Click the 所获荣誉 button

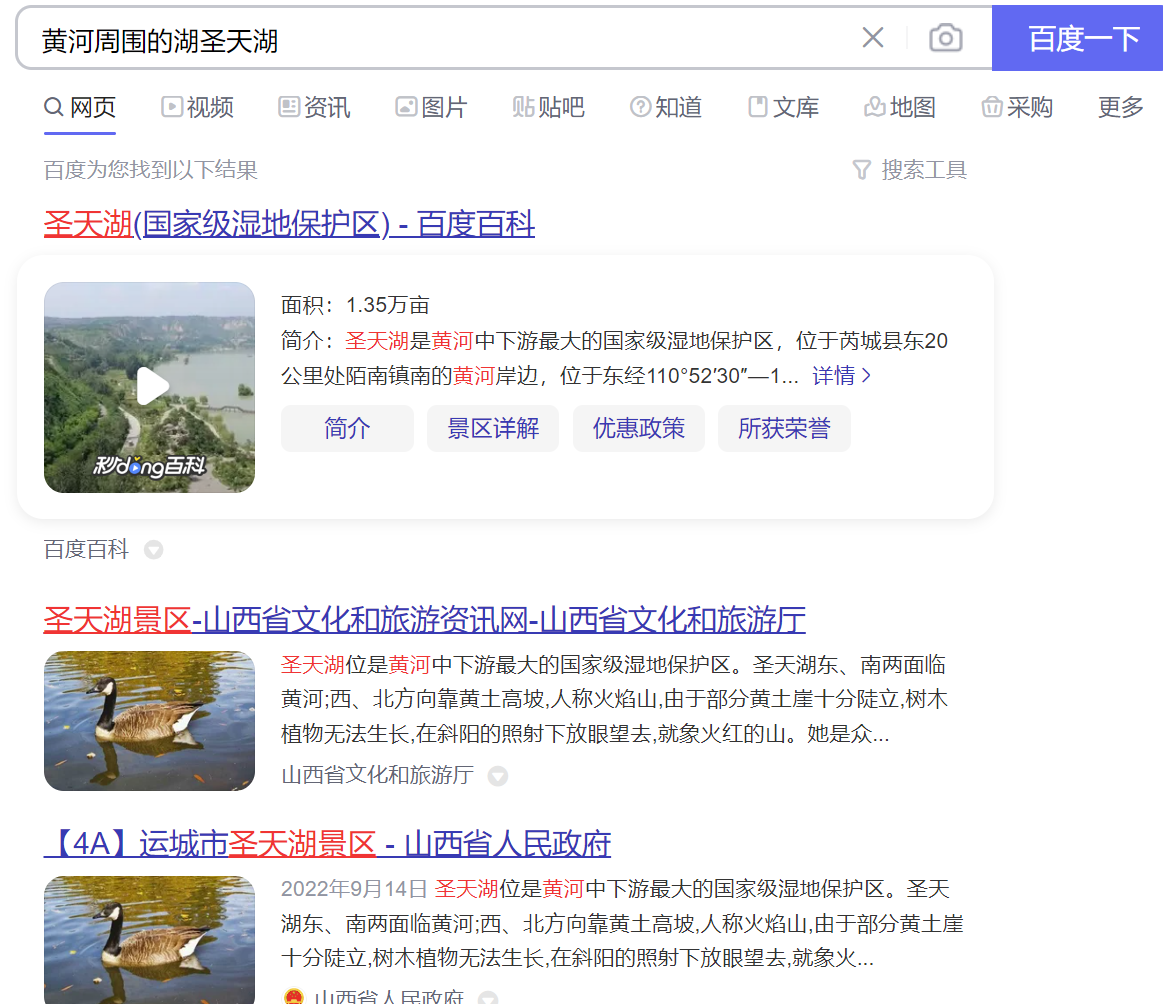point(784,429)
